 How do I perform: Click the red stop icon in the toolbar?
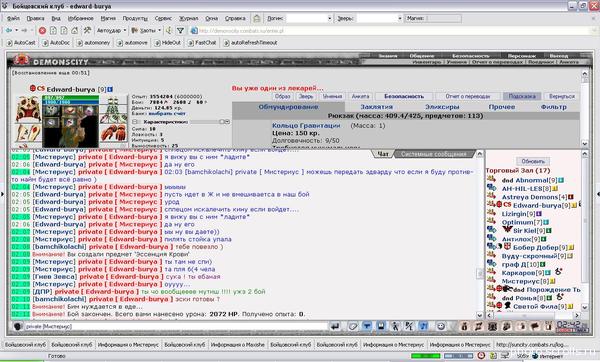tap(42, 31)
